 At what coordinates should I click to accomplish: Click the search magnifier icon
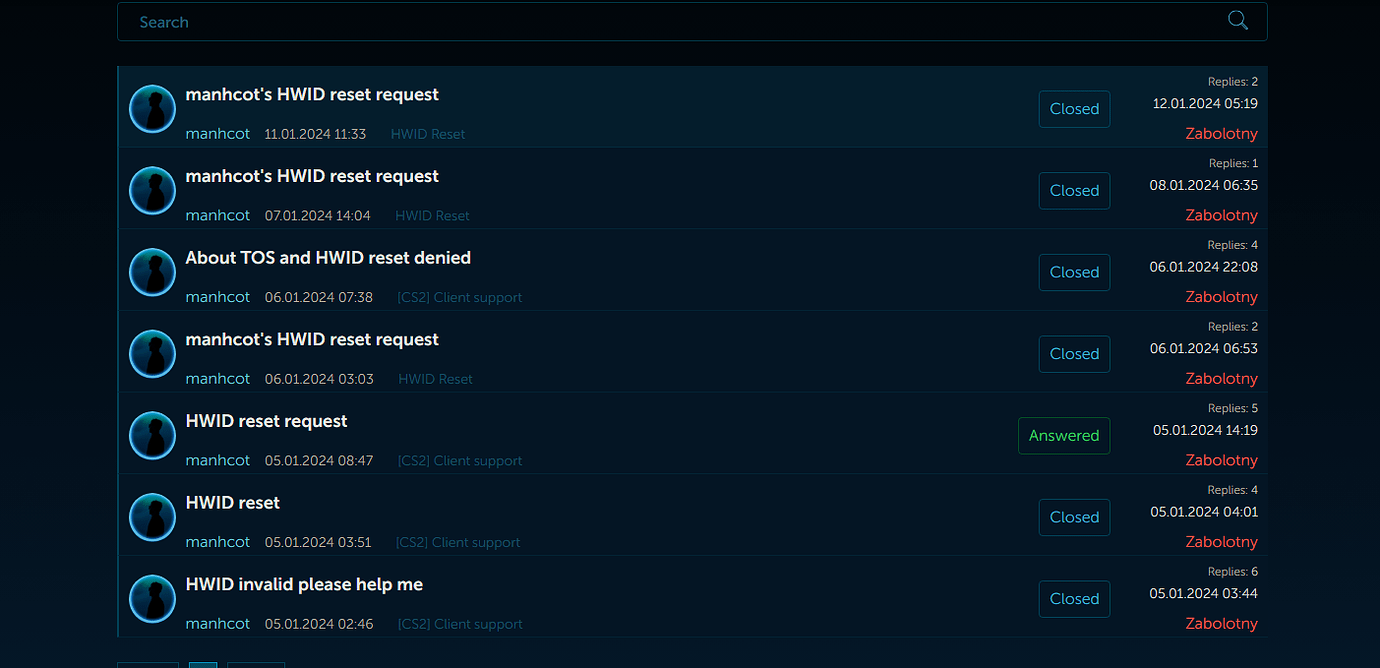point(1237,21)
